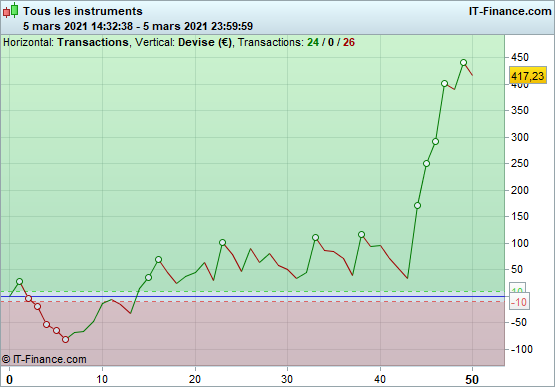Select the green marker near 170 at transaction 44
The width and height of the screenshot is (555, 387).
pos(417,205)
